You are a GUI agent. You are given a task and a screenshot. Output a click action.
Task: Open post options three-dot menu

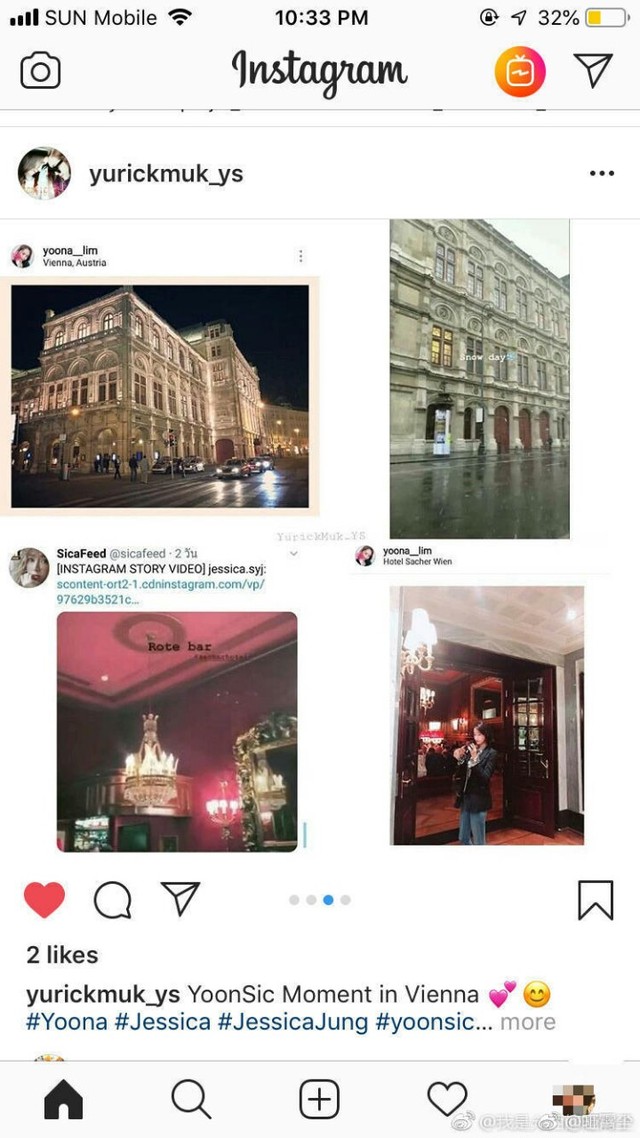pos(602,173)
